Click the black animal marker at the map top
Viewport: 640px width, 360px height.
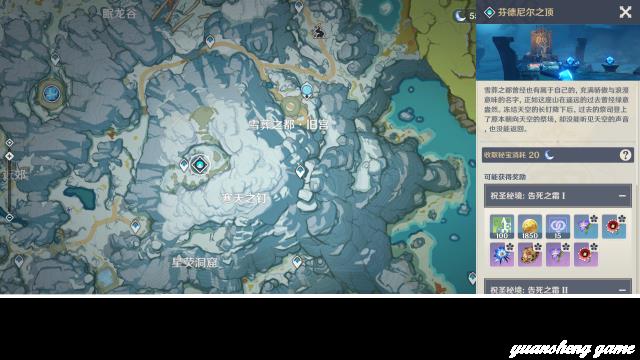tap(319, 31)
